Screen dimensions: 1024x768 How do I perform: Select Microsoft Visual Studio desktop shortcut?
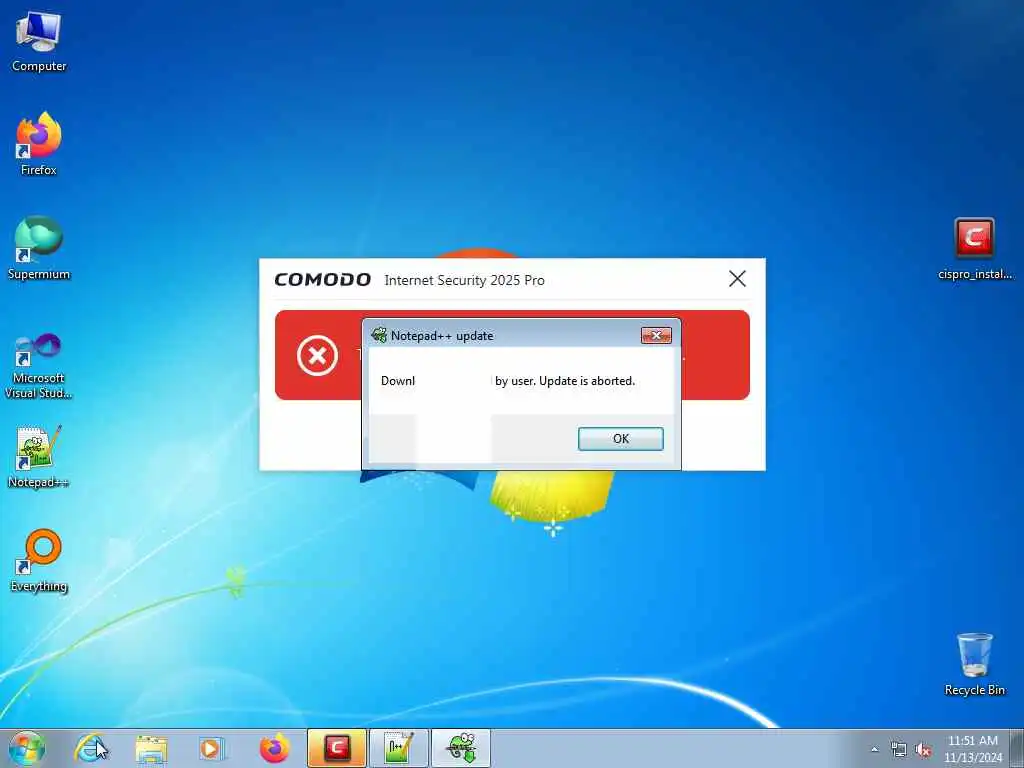pos(39,366)
